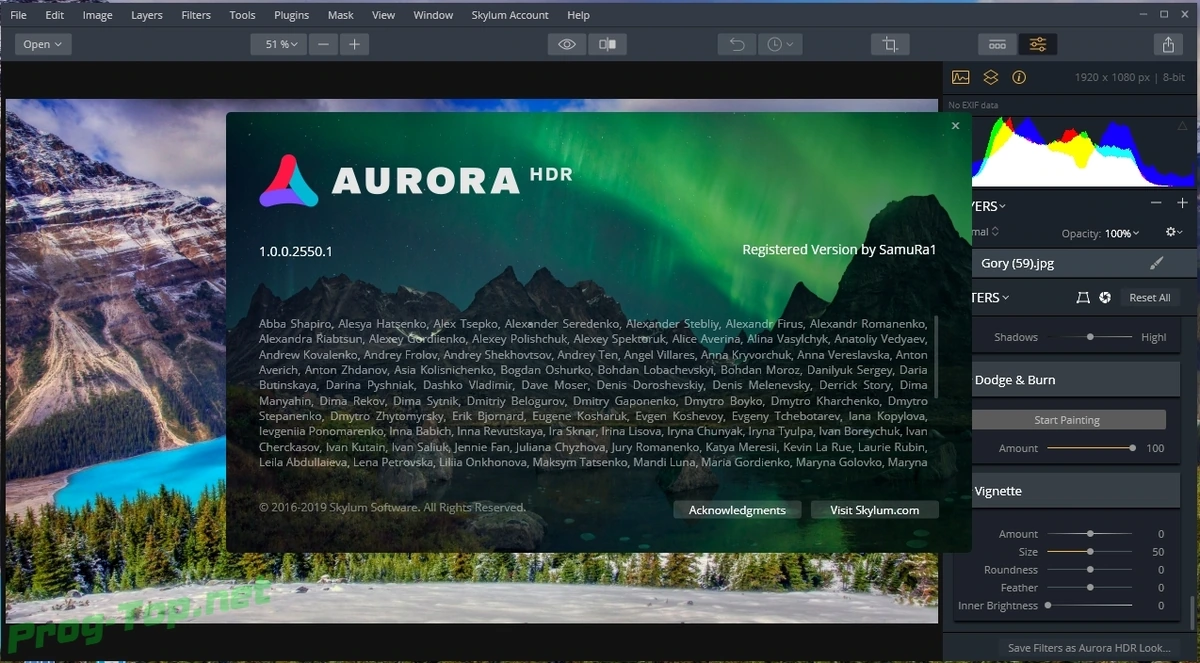Screen dimensions: 1200x663
Task: Open the history clock dropdown
Action: 779,44
